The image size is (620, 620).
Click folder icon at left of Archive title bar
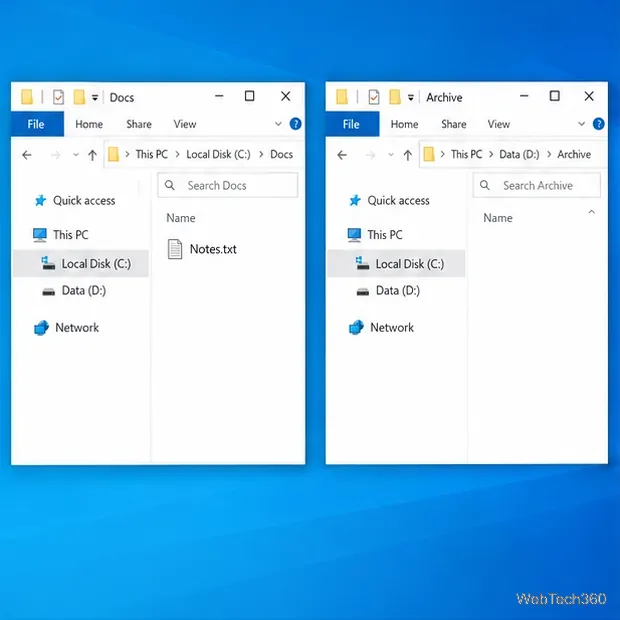[342, 97]
